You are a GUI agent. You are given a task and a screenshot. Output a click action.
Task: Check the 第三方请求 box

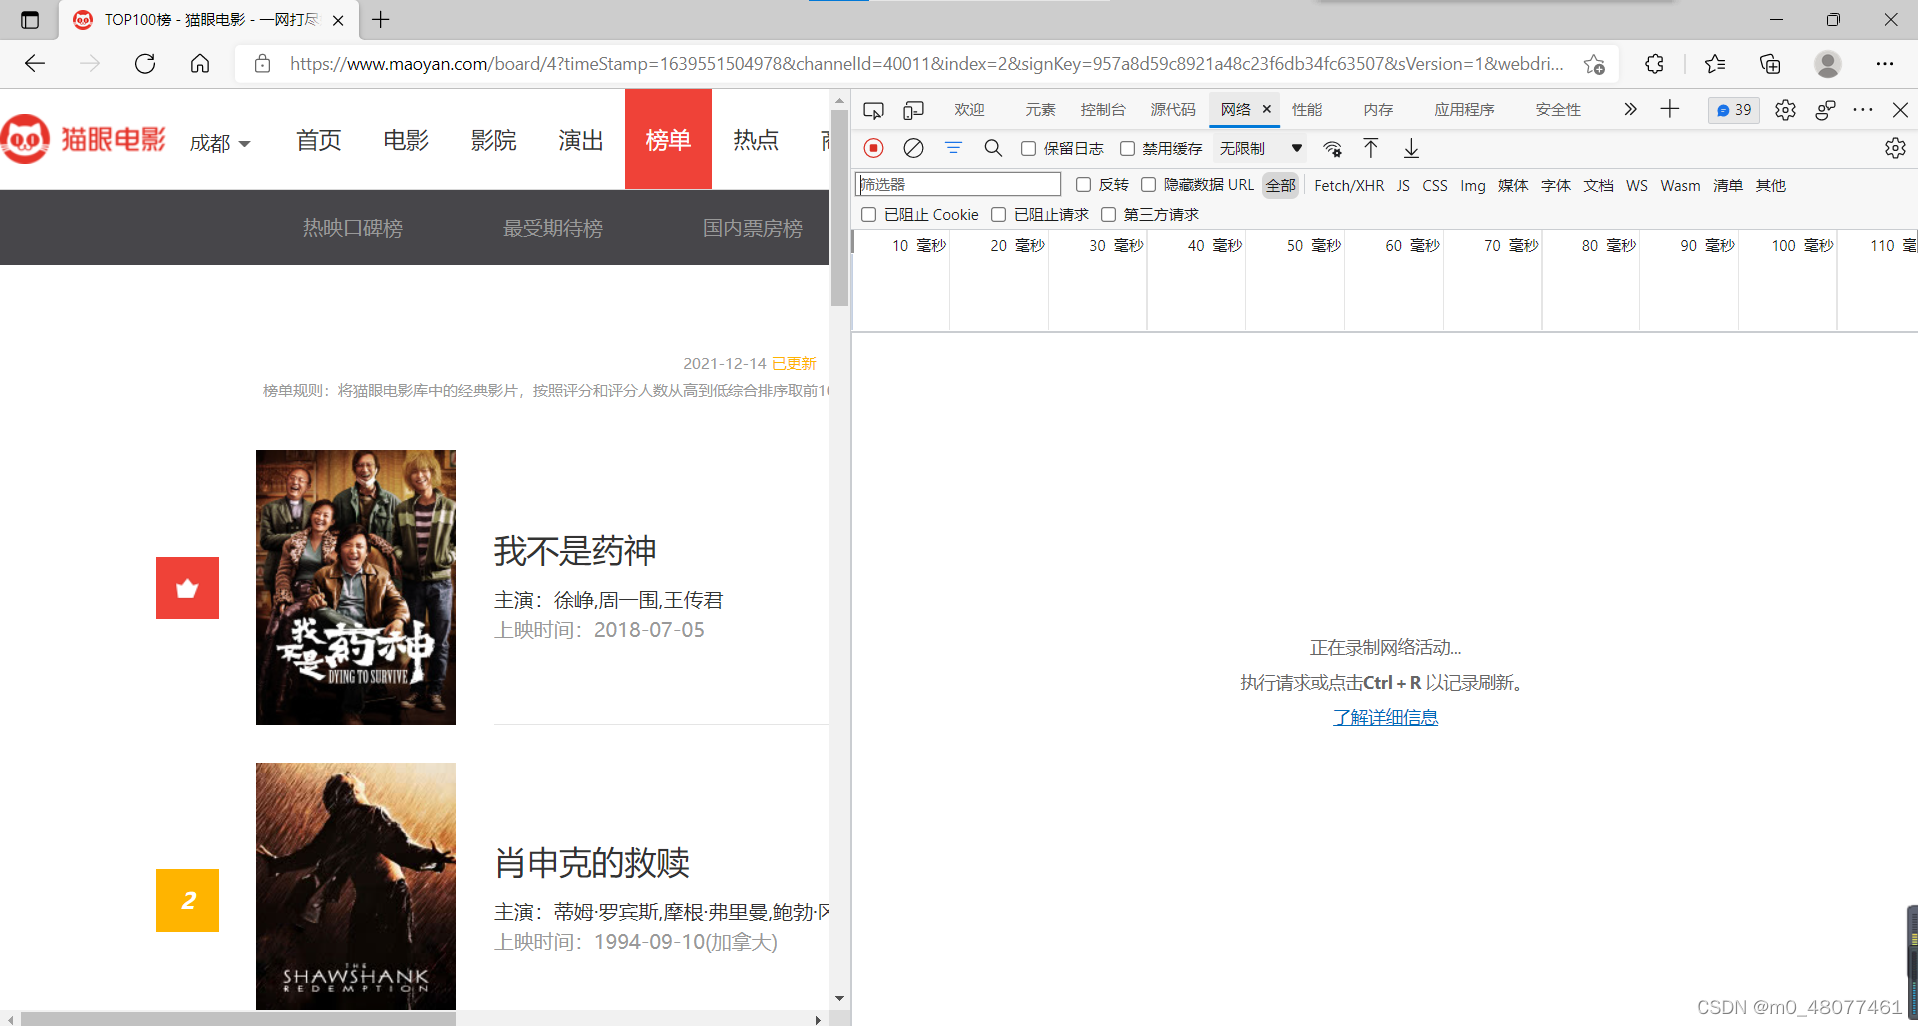pos(1108,215)
